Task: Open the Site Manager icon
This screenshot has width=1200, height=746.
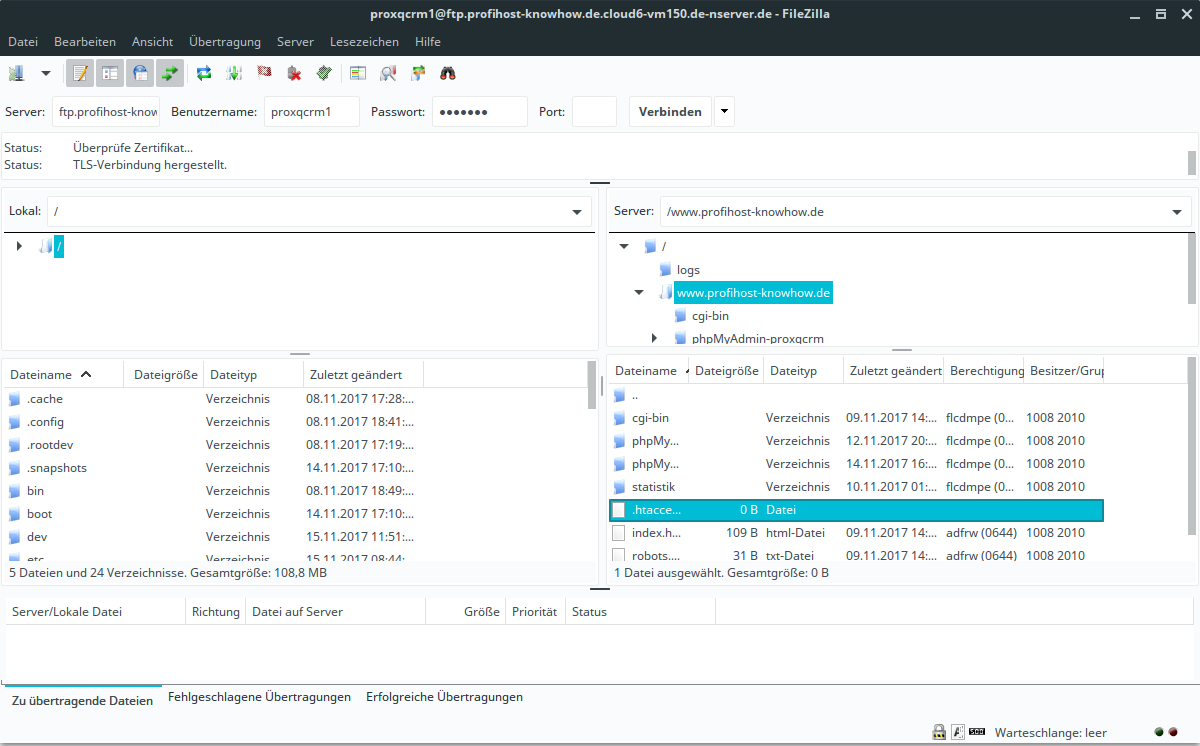Action: pyautogui.click(x=17, y=73)
